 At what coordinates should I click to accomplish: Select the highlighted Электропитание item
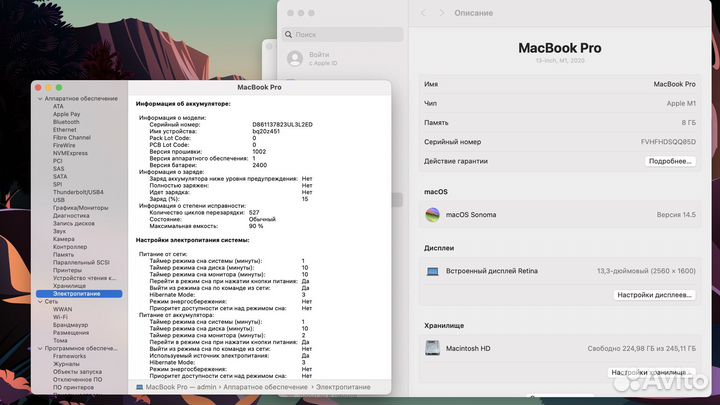(x=79, y=293)
